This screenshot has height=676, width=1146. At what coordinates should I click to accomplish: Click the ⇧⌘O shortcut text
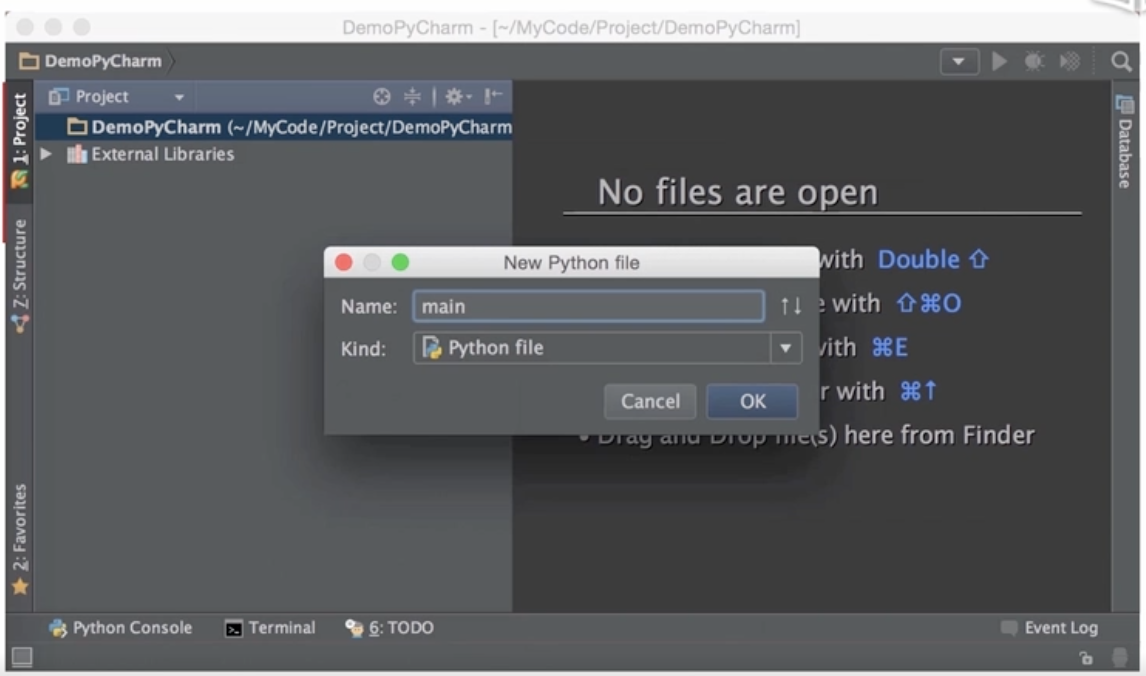pos(929,303)
